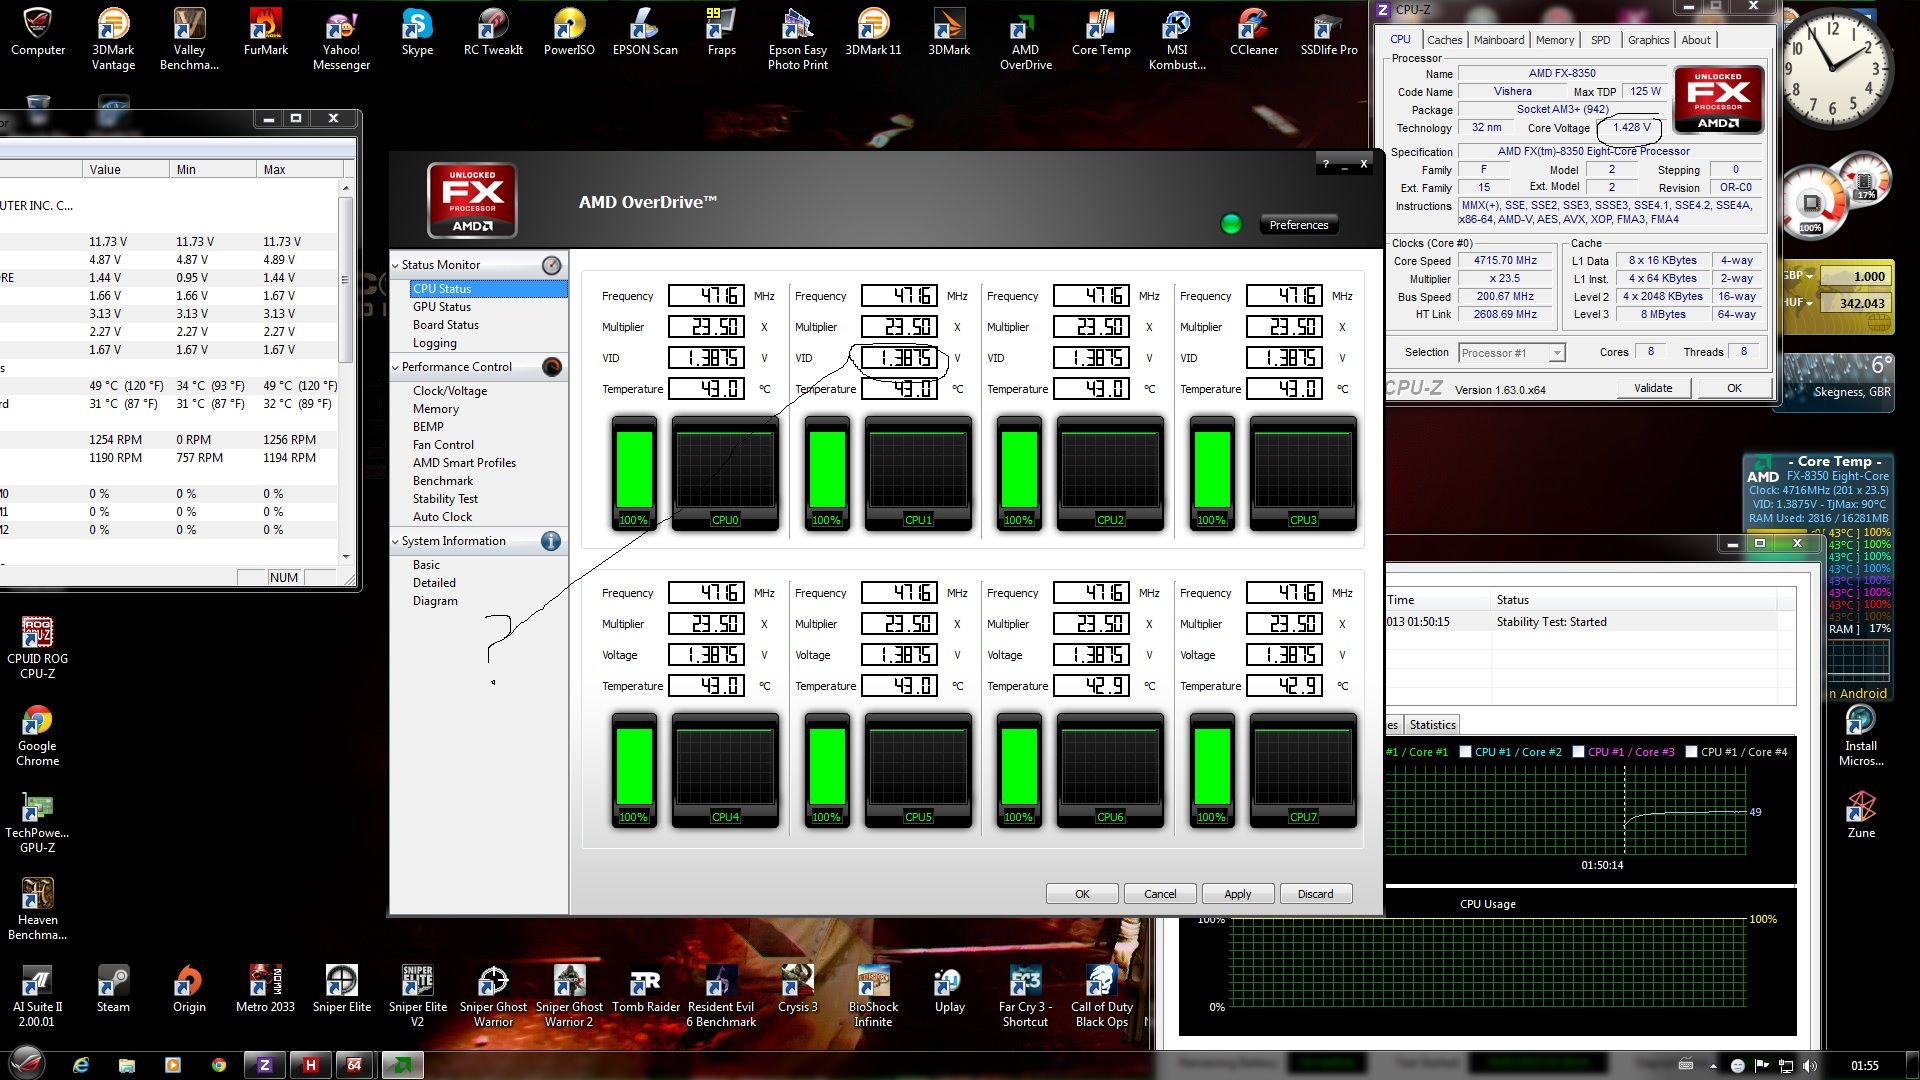Collapse the System Information section
This screenshot has width=1920, height=1080.
395,541
